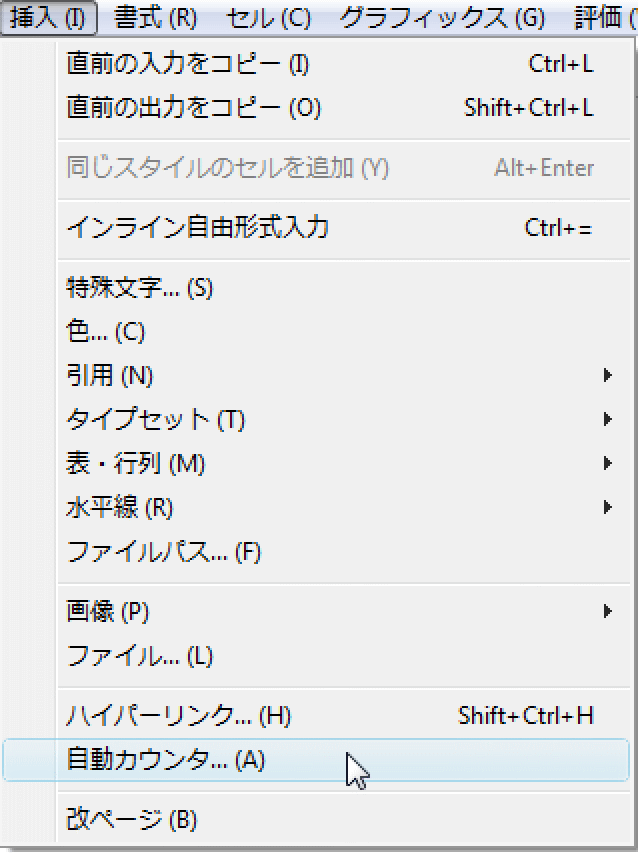Image resolution: width=640 pixels, height=854 pixels.
Task: Select 直前の入力をコピー (I)
Action: pos(343,64)
